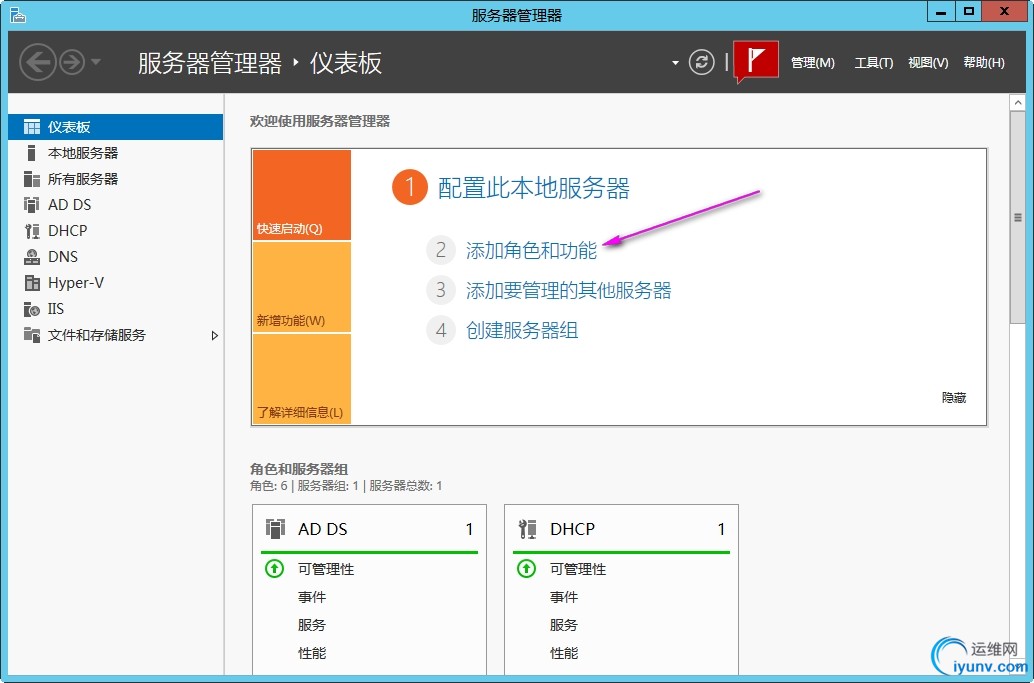
Task: Click the 文件和存储服务 sidebar icon
Action: coord(32,334)
